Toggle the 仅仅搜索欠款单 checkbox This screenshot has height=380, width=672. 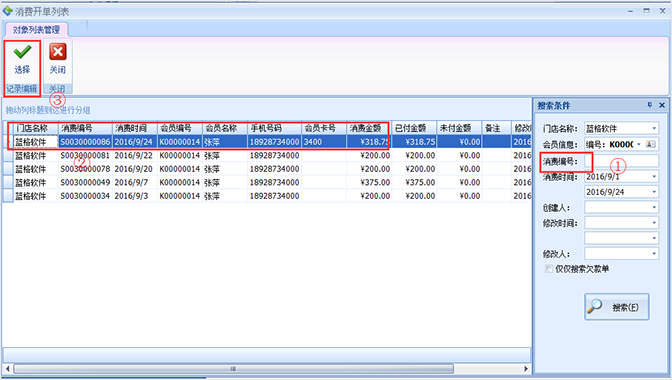549,269
